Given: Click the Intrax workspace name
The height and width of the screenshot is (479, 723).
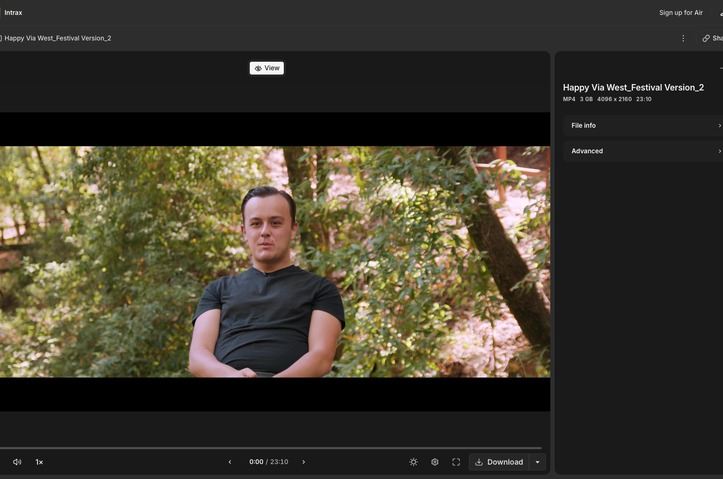Looking at the screenshot, I should [x=13, y=12].
